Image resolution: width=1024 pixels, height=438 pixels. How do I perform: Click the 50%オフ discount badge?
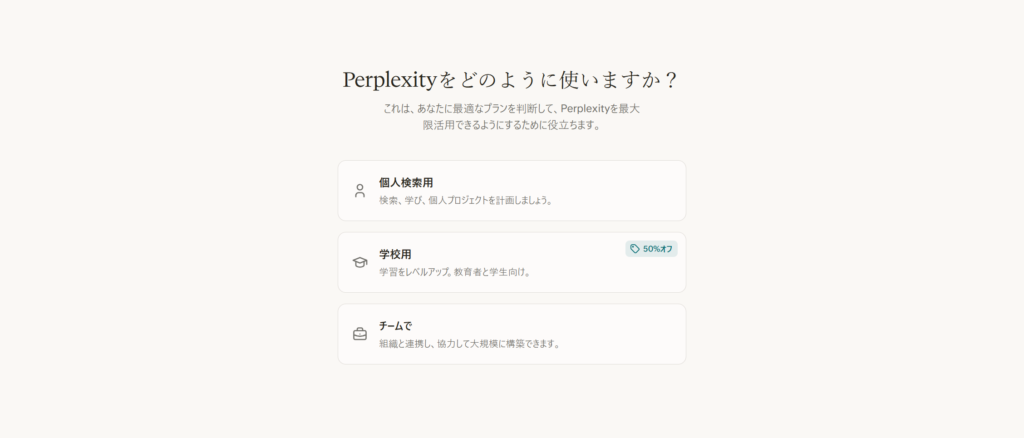pos(651,249)
